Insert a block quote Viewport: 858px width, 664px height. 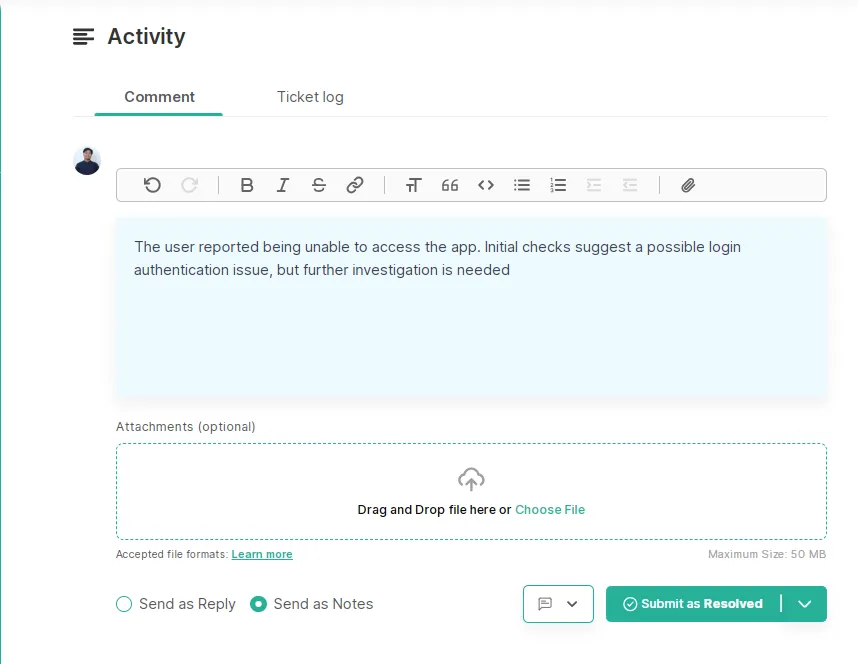[450, 186]
